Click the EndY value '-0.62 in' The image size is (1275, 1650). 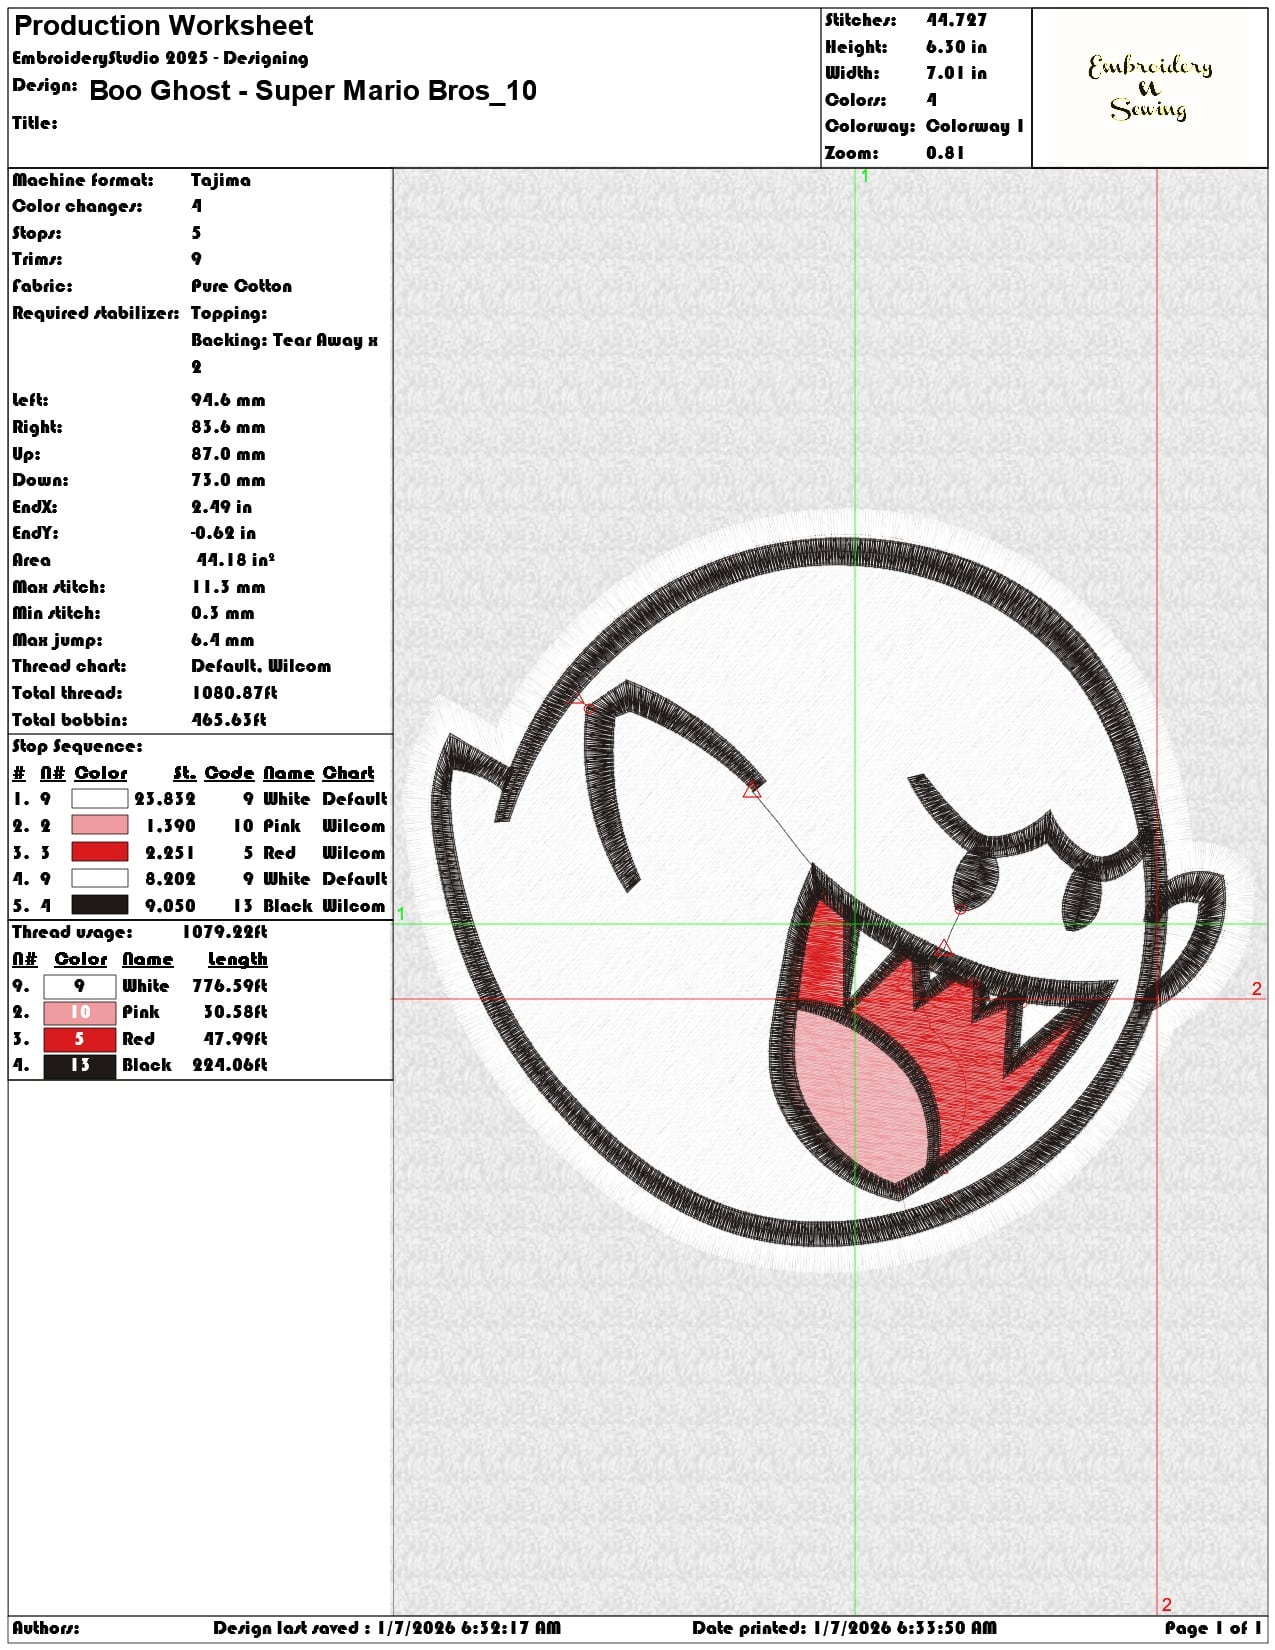pyautogui.click(x=224, y=533)
